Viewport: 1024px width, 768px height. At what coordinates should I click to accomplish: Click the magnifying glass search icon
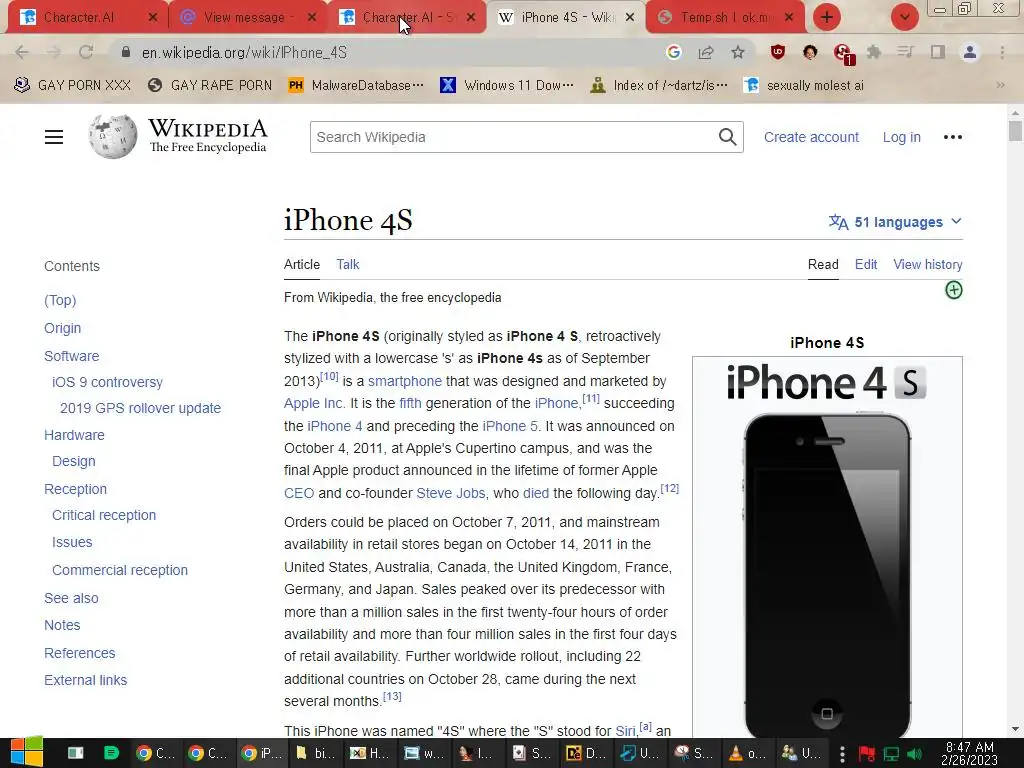click(728, 137)
